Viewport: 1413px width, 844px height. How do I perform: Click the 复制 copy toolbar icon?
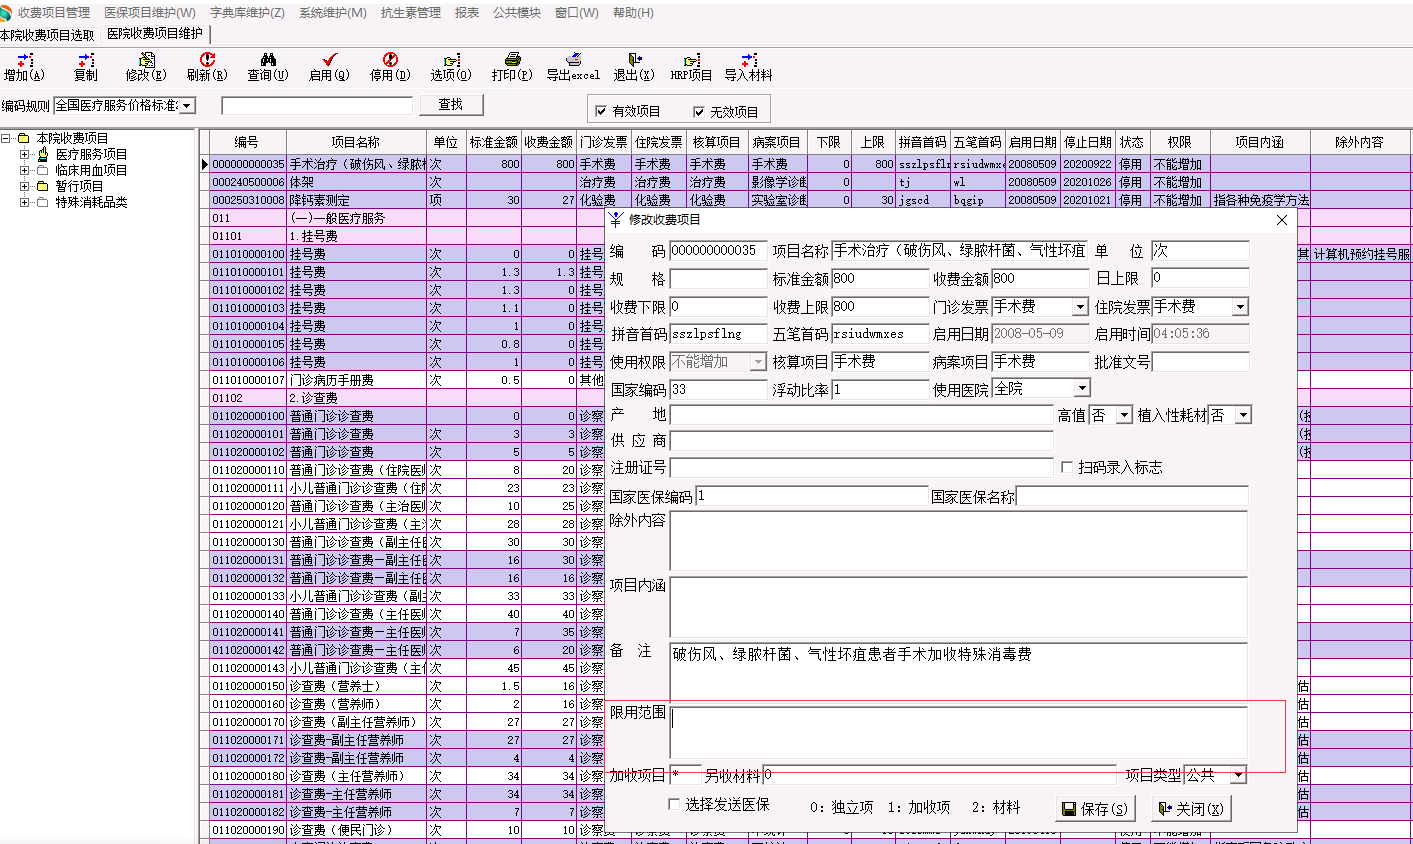[x=86, y=67]
